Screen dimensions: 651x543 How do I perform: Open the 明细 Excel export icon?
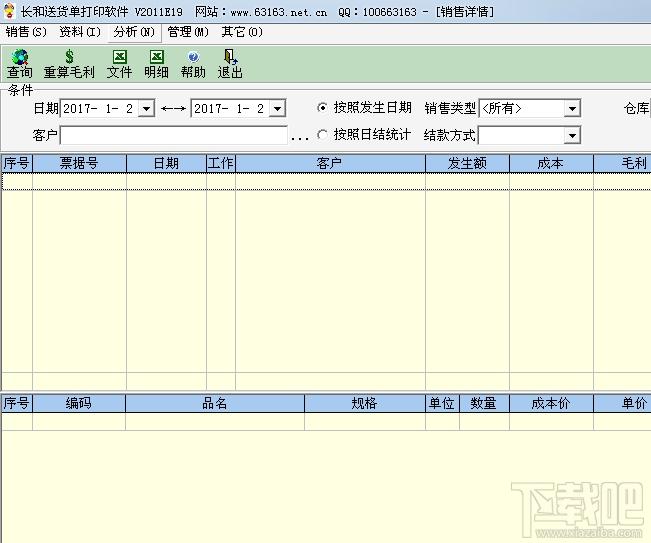point(157,57)
